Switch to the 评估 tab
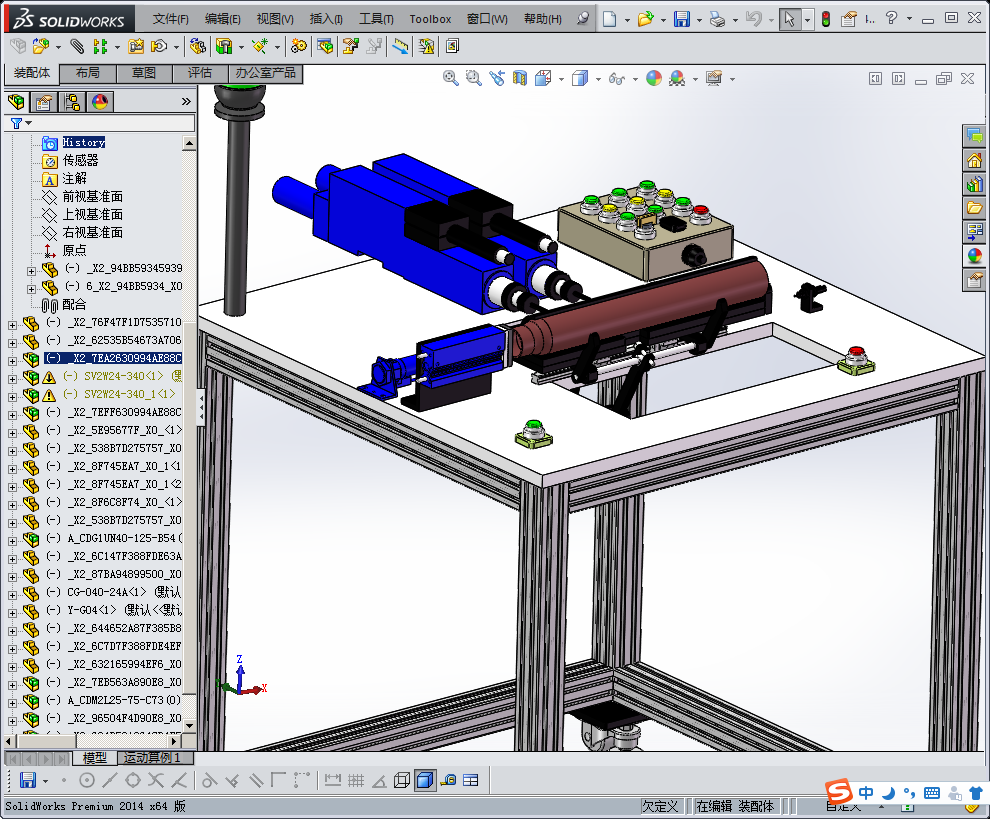The height and width of the screenshot is (819, 990). tap(200, 73)
